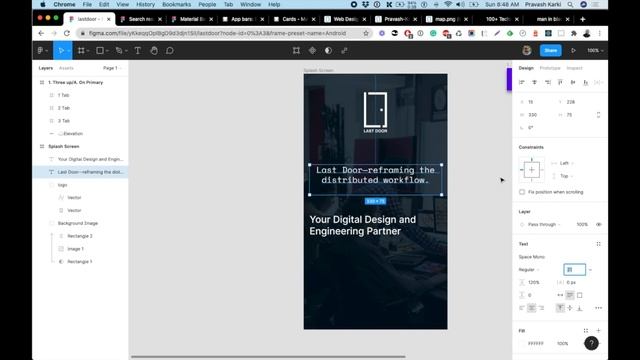The image size is (640, 360).
Task: Set text align right
Action: 541,308
